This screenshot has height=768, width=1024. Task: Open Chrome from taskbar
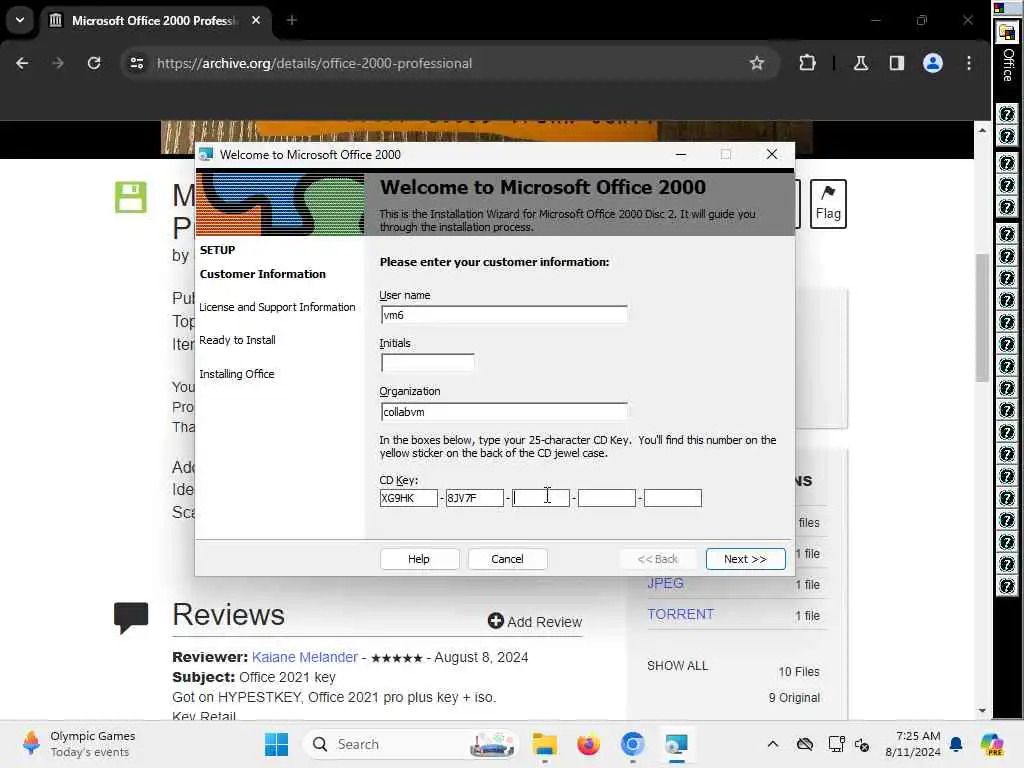point(632,744)
